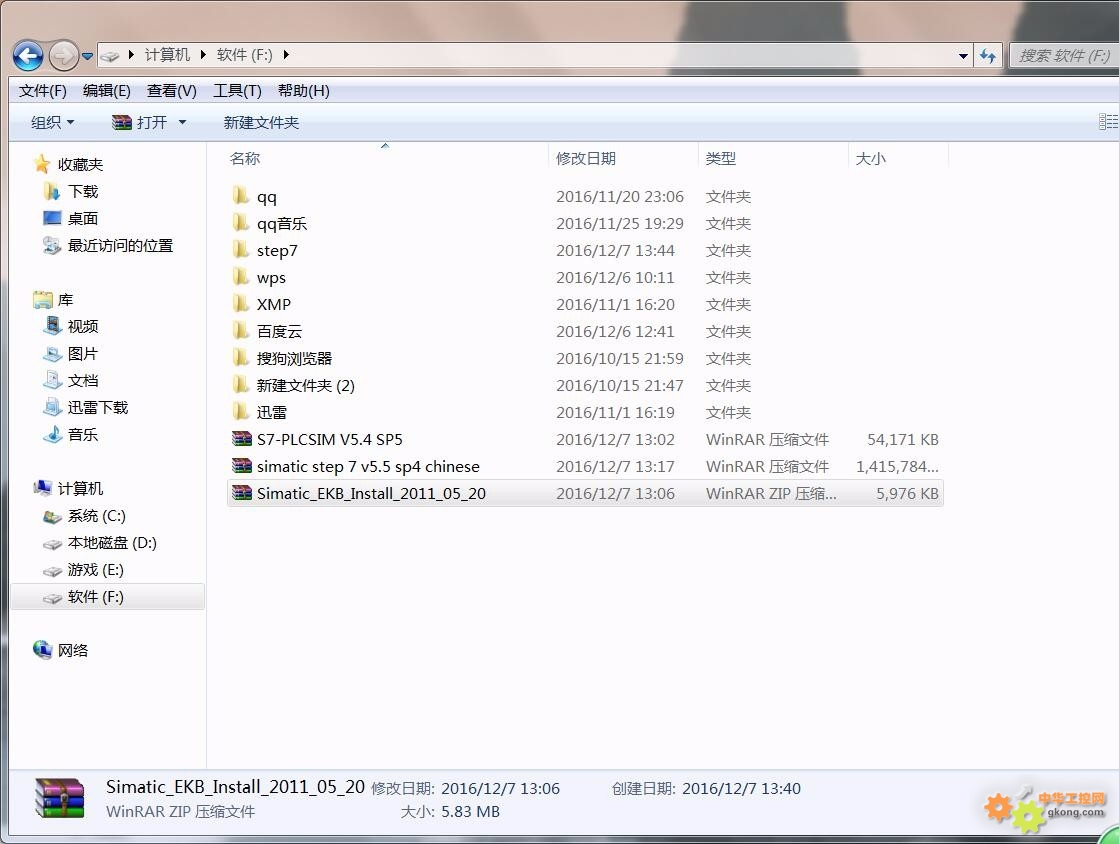Open drive 系统 (C:)
The width and height of the screenshot is (1119, 844).
(x=96, y=516)
